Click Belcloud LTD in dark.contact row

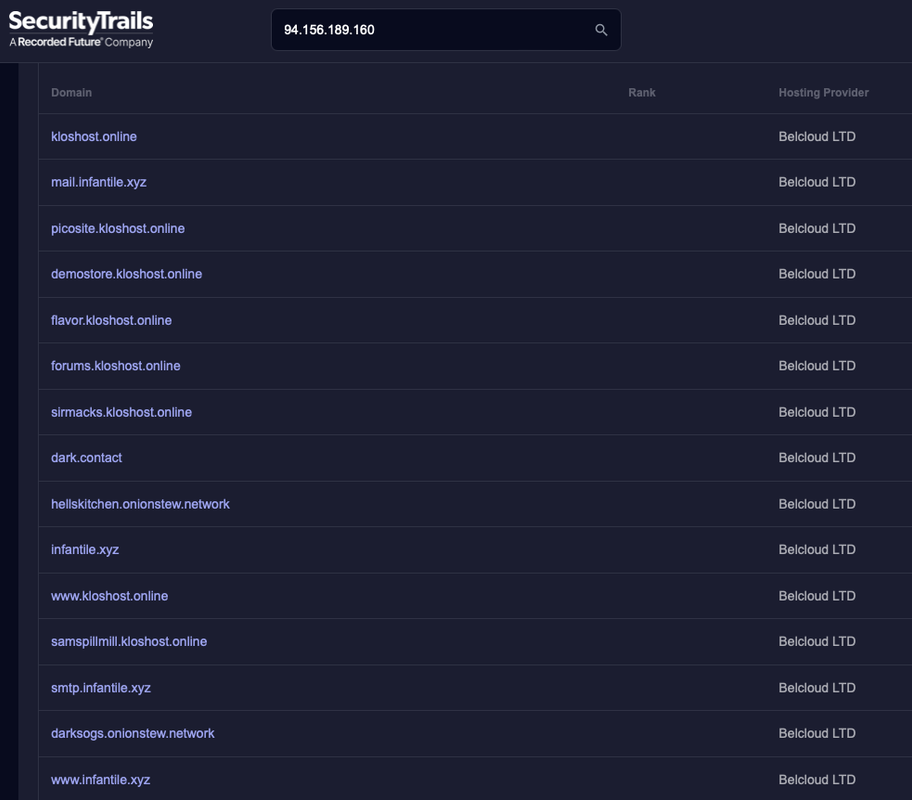tap(817, 458)
